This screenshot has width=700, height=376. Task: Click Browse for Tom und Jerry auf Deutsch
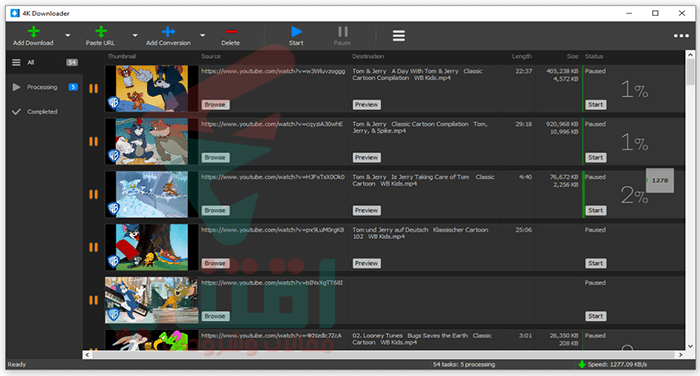(x=215, y=263)
